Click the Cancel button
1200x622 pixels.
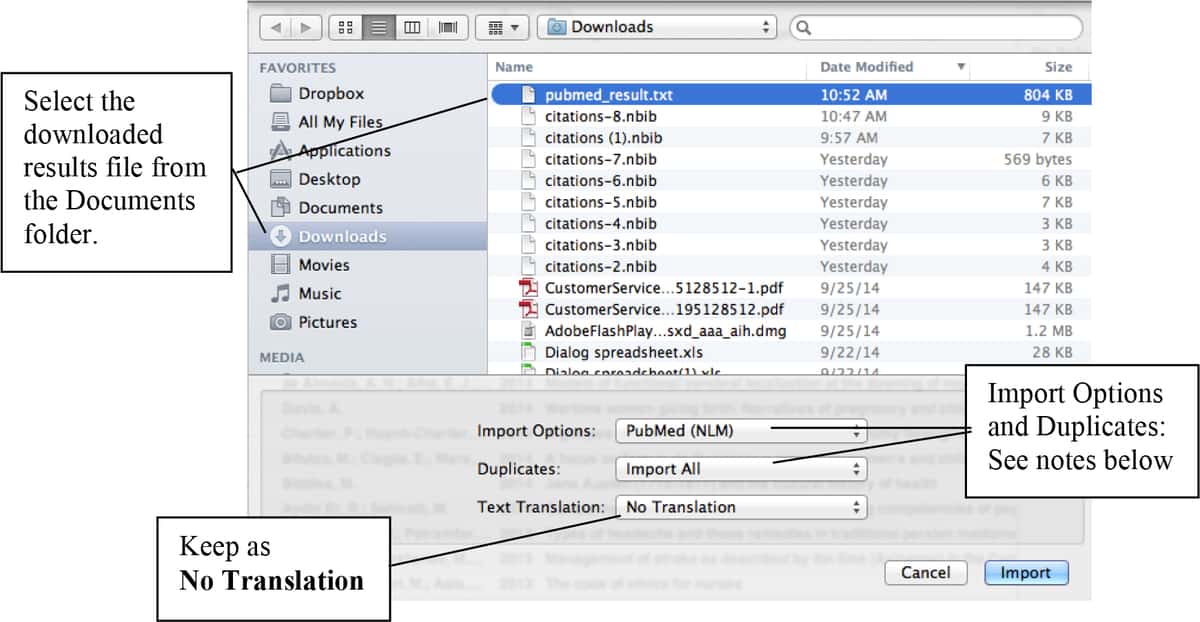click(x=926, y=573)
